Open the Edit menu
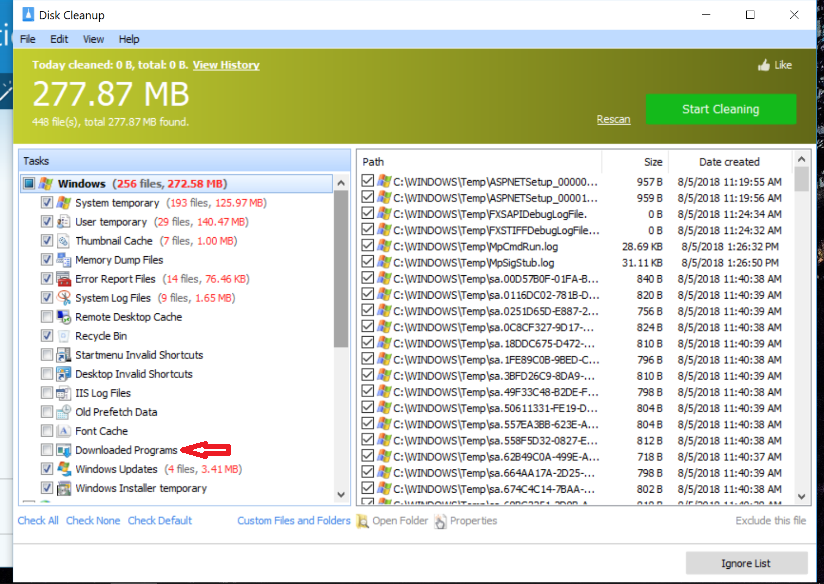The image size is (824, 584). coord(59,39)
